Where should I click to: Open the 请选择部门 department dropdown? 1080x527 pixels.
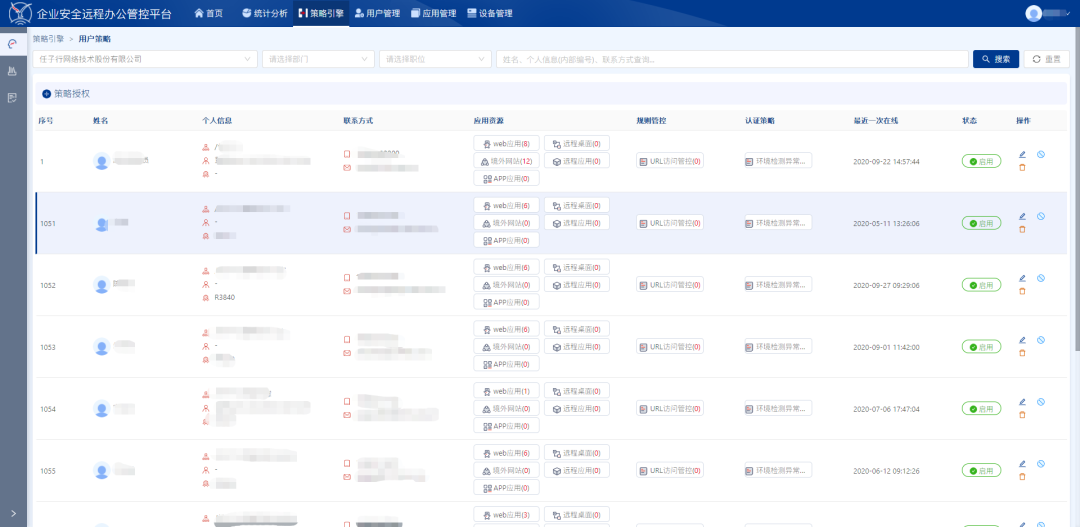[x=318, y=59]
